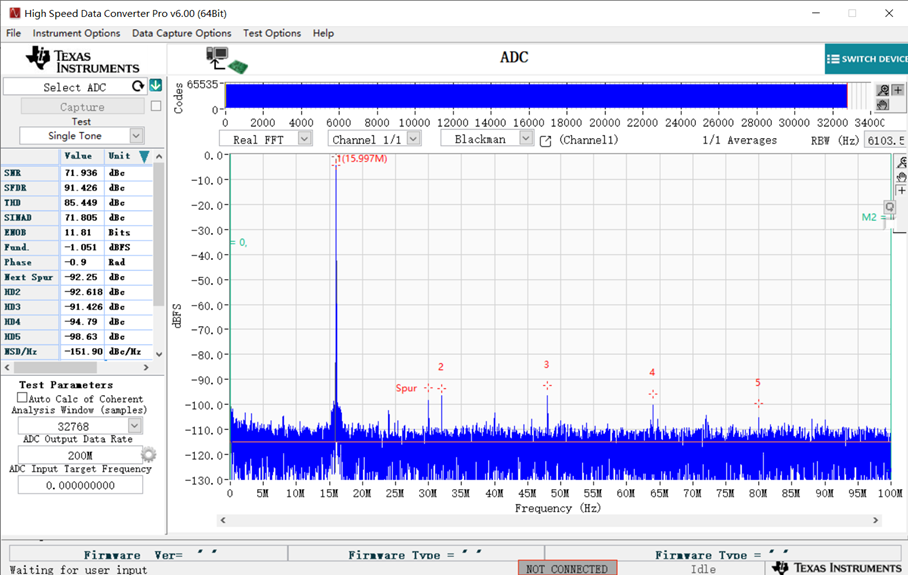The height and width of the screenshot is (575, 908).
Task: Click left arrow of results table horizontal scrollbar
Action: 7,367
